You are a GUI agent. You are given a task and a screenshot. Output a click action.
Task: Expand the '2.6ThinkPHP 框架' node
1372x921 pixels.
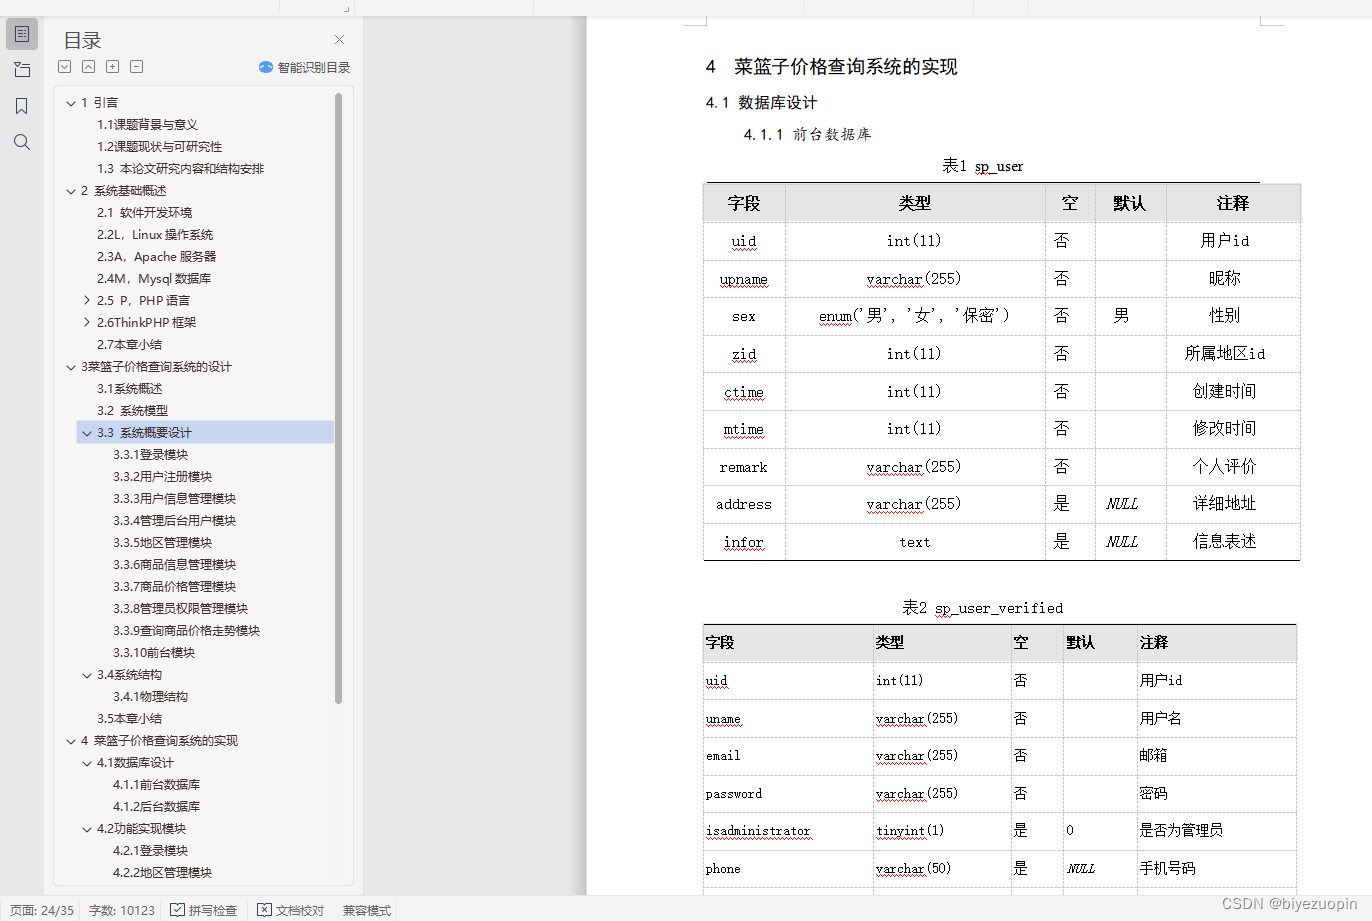pos(87,322)
